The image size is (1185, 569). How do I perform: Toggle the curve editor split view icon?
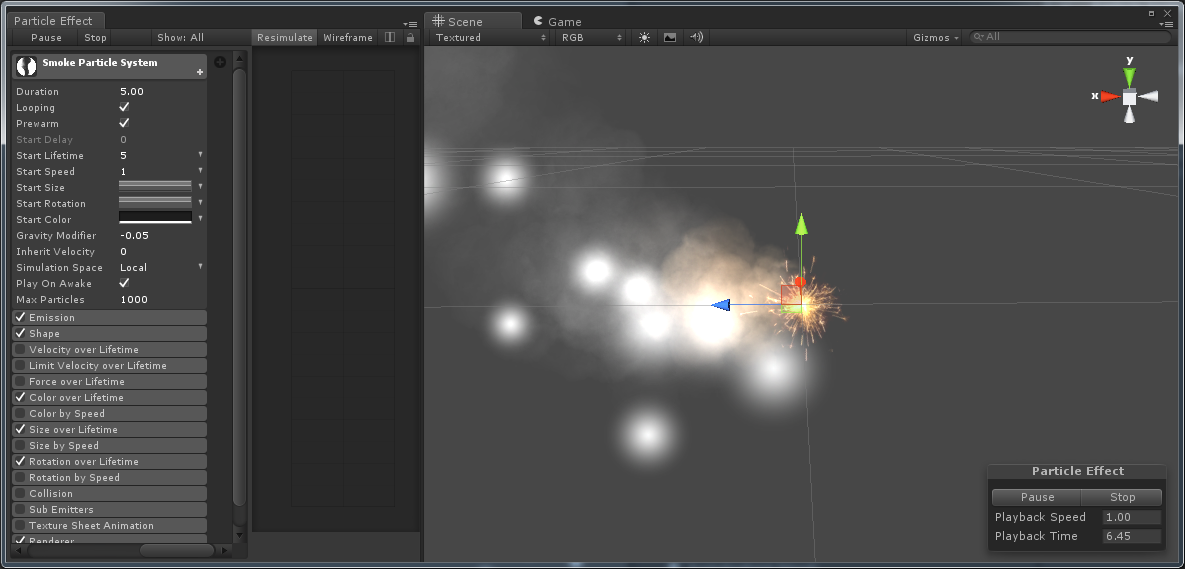pos(389,37)
